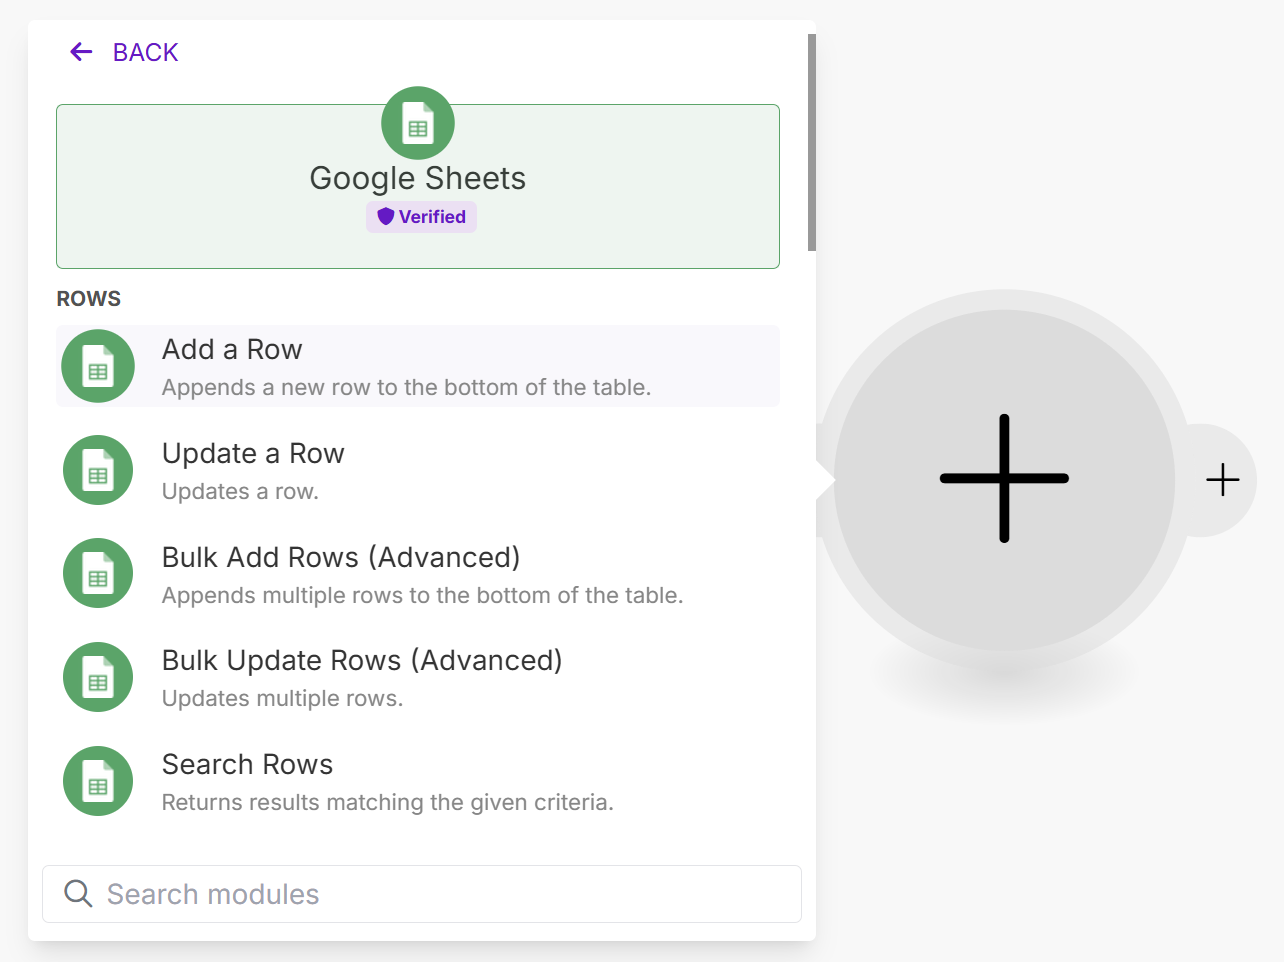The height and width of the screenshot is (962, 1284).
Task: Focus the Search modules input field
Action: coord(422,894)
